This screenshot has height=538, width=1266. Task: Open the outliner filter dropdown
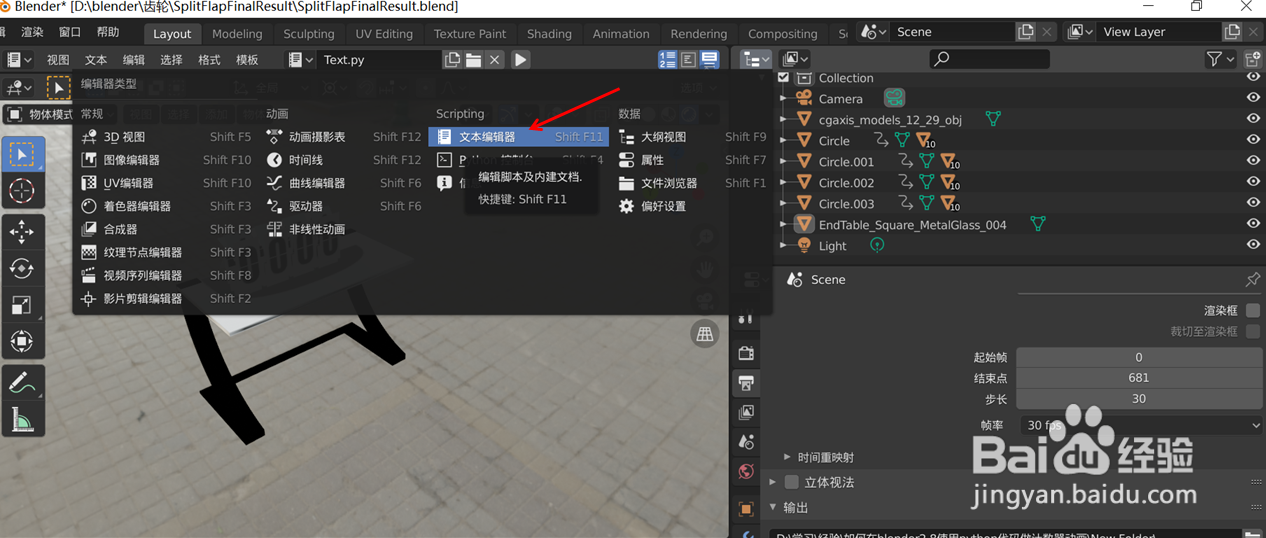point(1220,60)
